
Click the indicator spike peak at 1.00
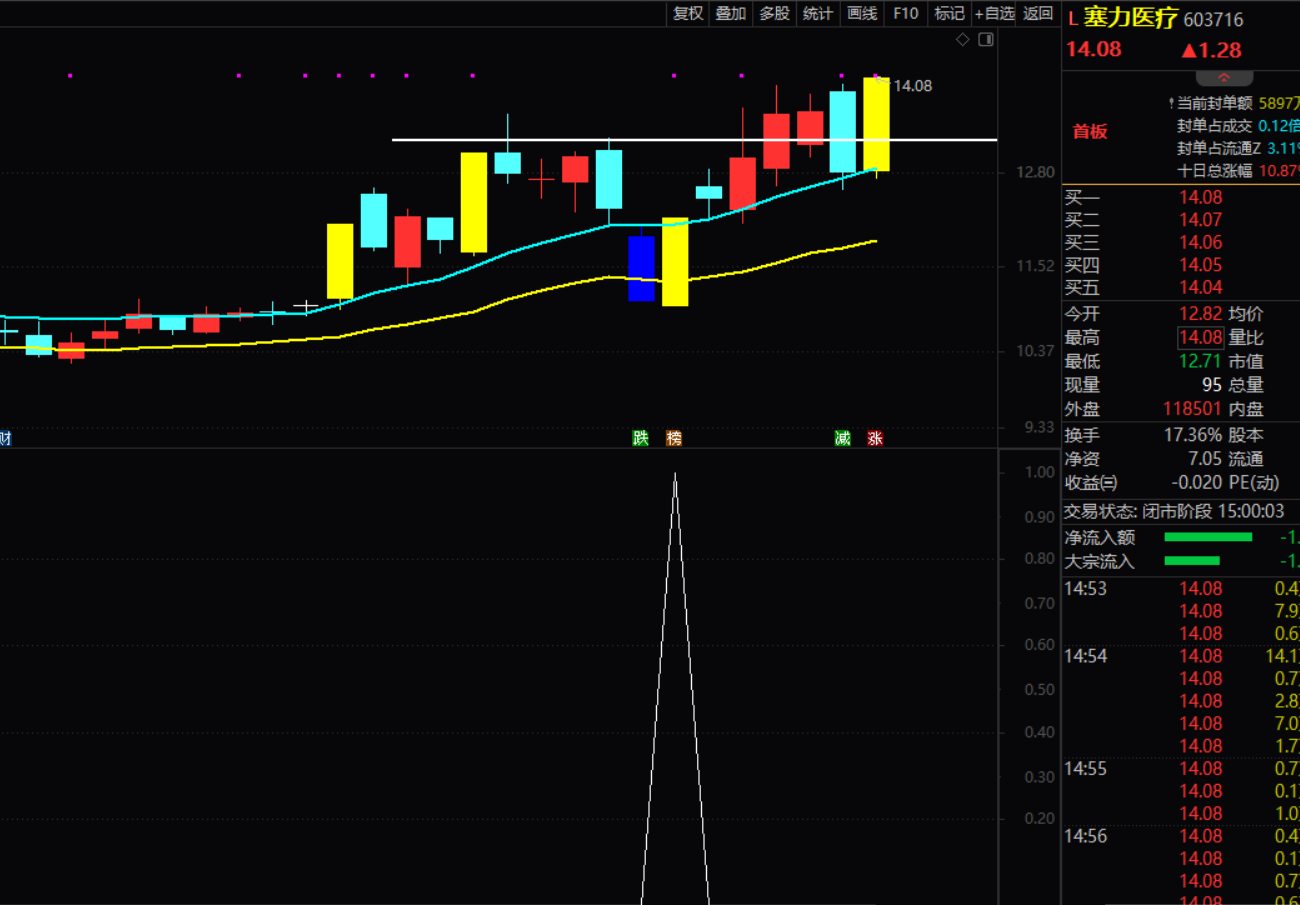click(675, 474)
